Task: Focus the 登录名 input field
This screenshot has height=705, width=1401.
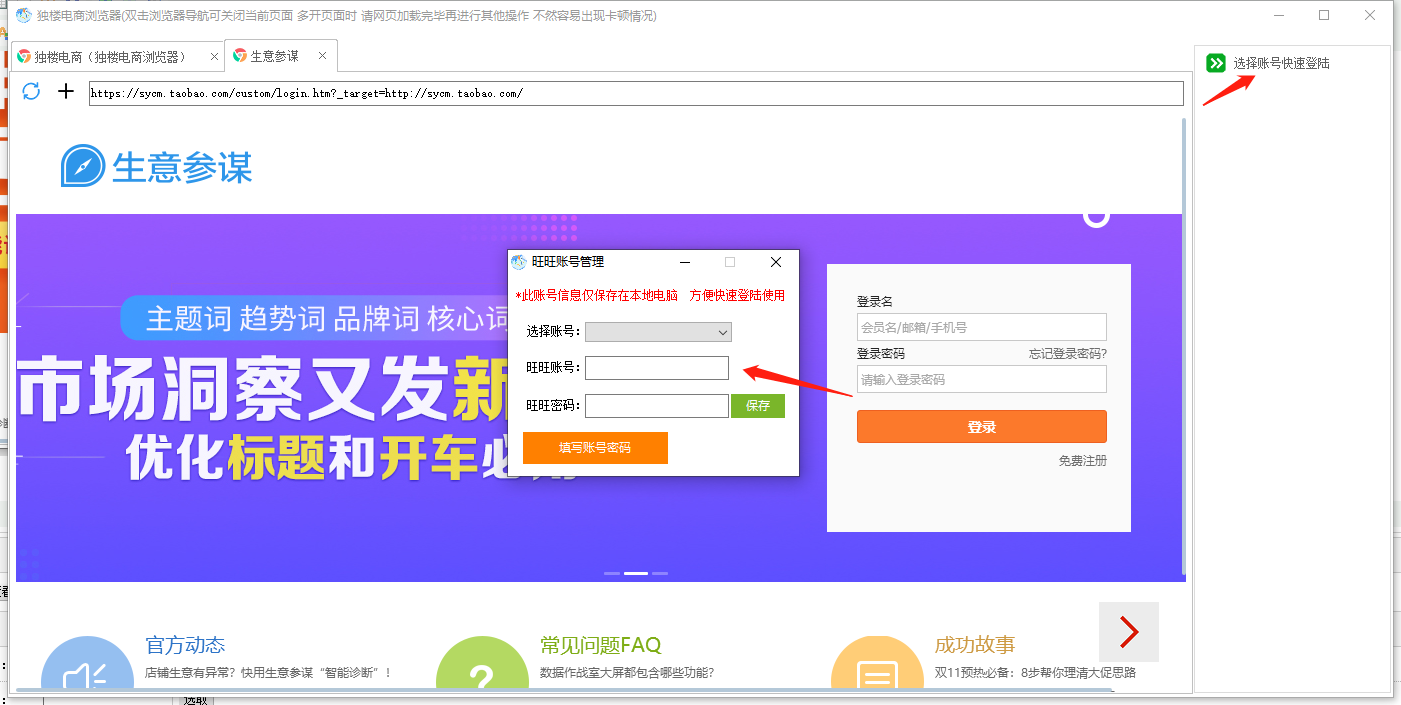Action: pyautogui.click(x=981, y=327)
